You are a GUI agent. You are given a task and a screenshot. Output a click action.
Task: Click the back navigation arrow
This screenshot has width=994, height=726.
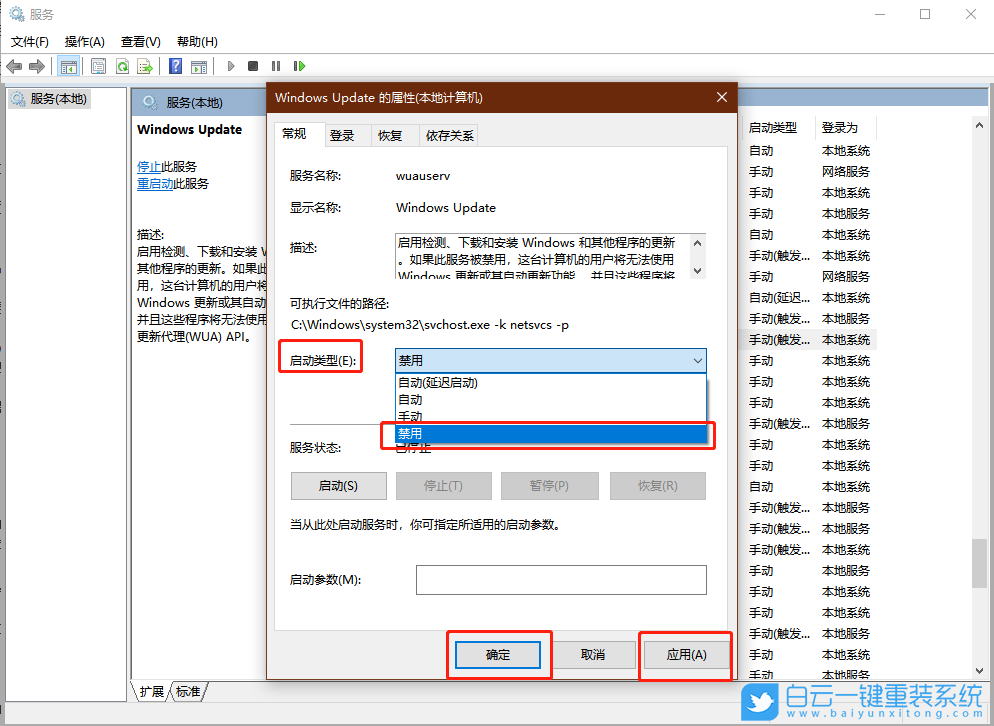point(13,66)
